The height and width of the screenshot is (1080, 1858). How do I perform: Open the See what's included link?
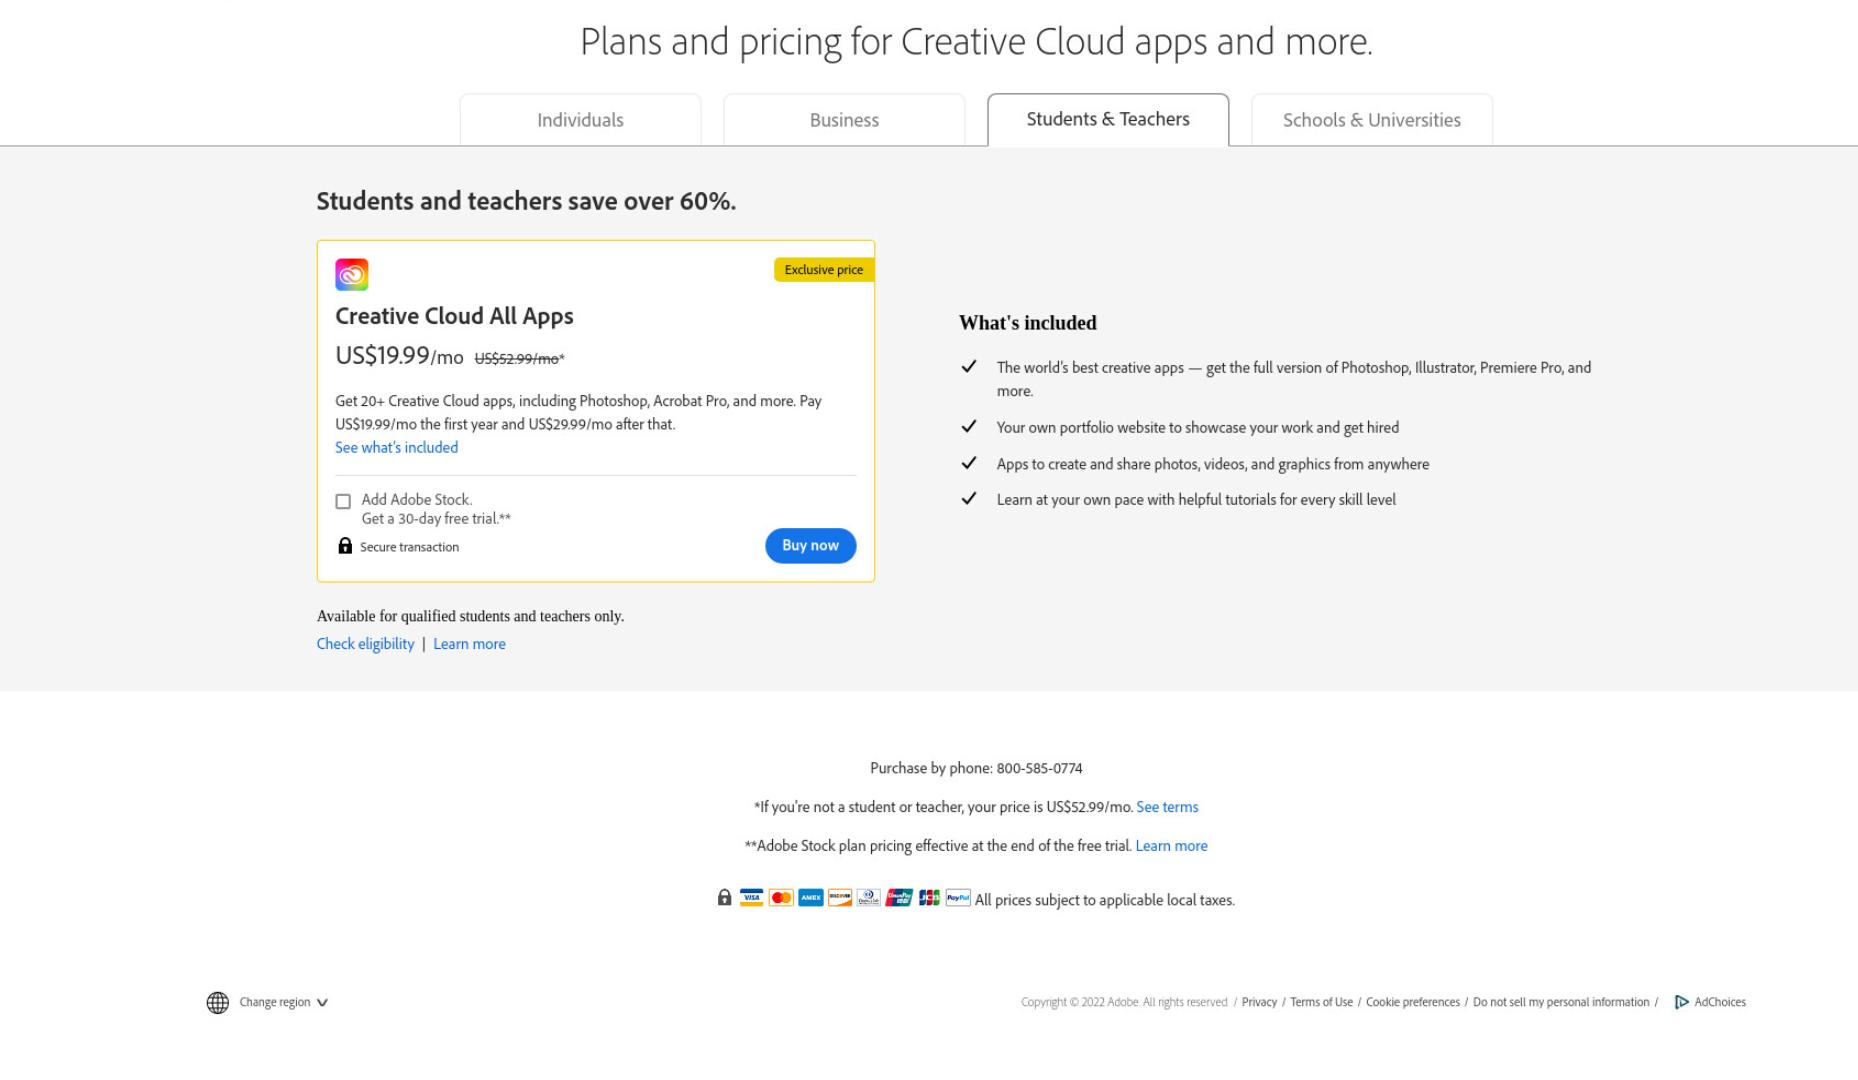(396, 447)
